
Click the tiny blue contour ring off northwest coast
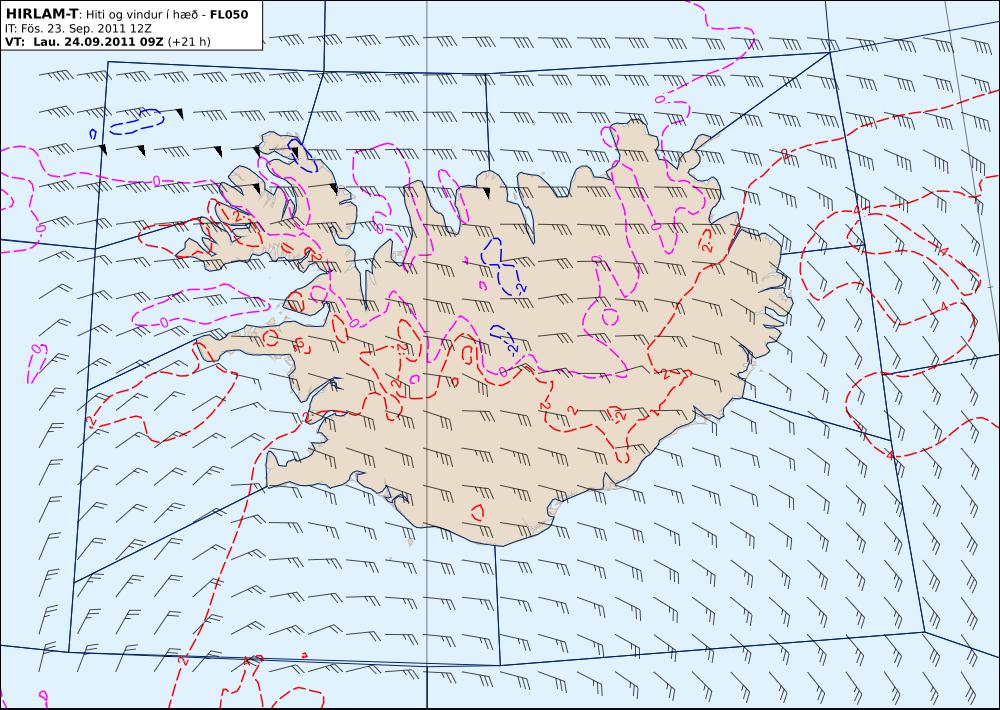93,134
